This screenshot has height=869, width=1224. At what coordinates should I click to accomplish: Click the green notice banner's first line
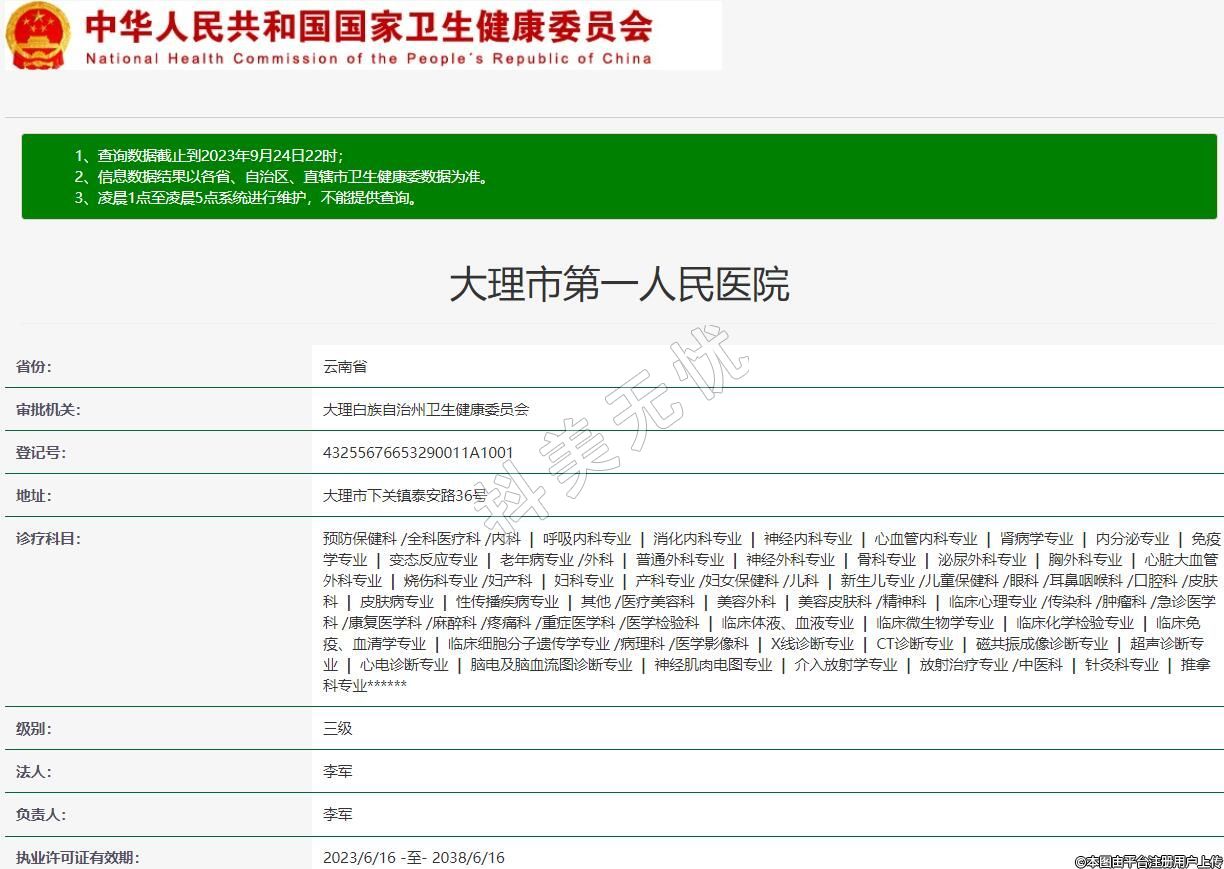[x=209, y=156]
